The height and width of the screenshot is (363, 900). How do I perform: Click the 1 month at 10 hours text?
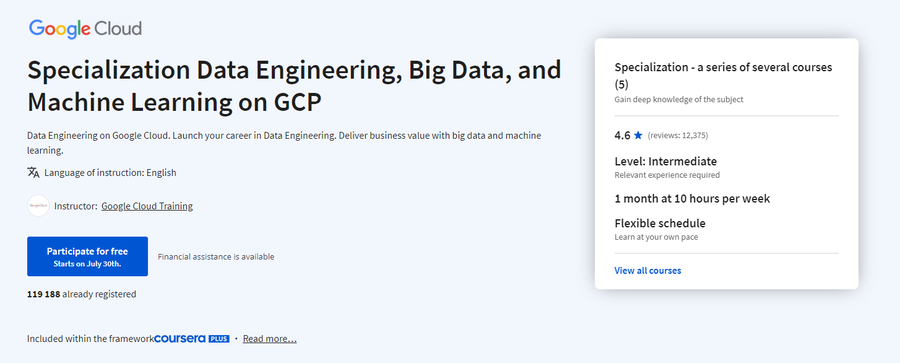pos(692,199)
